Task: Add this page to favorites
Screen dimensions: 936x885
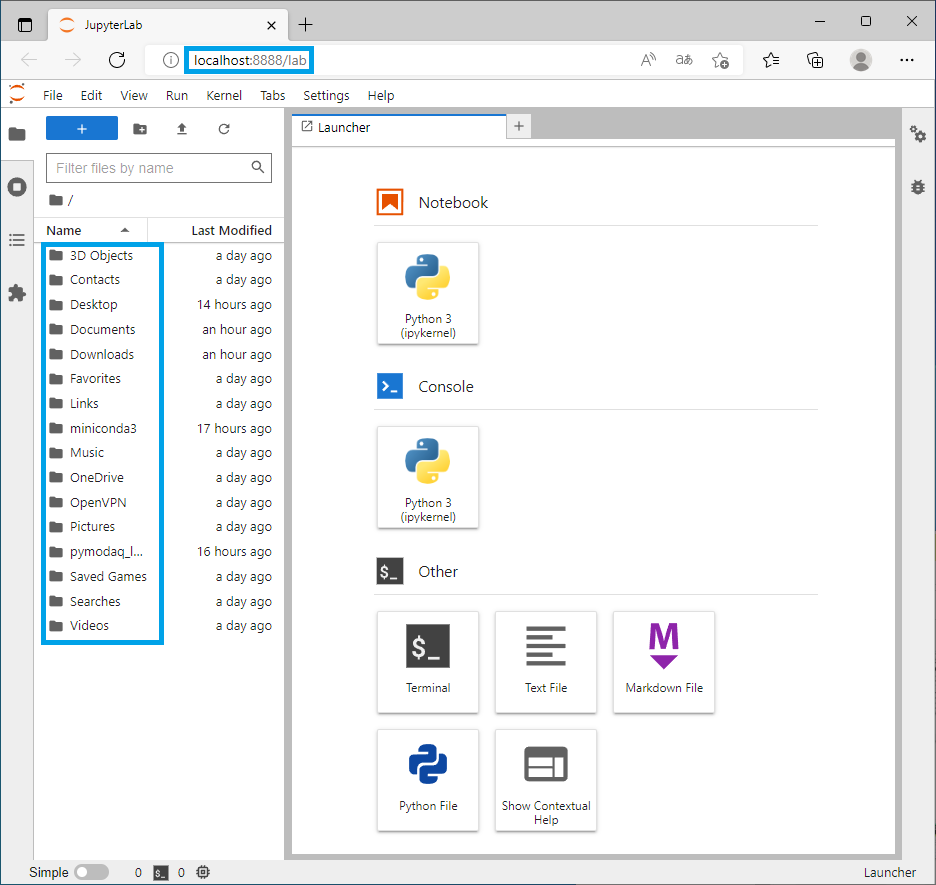Action: (x=721, y=60)
